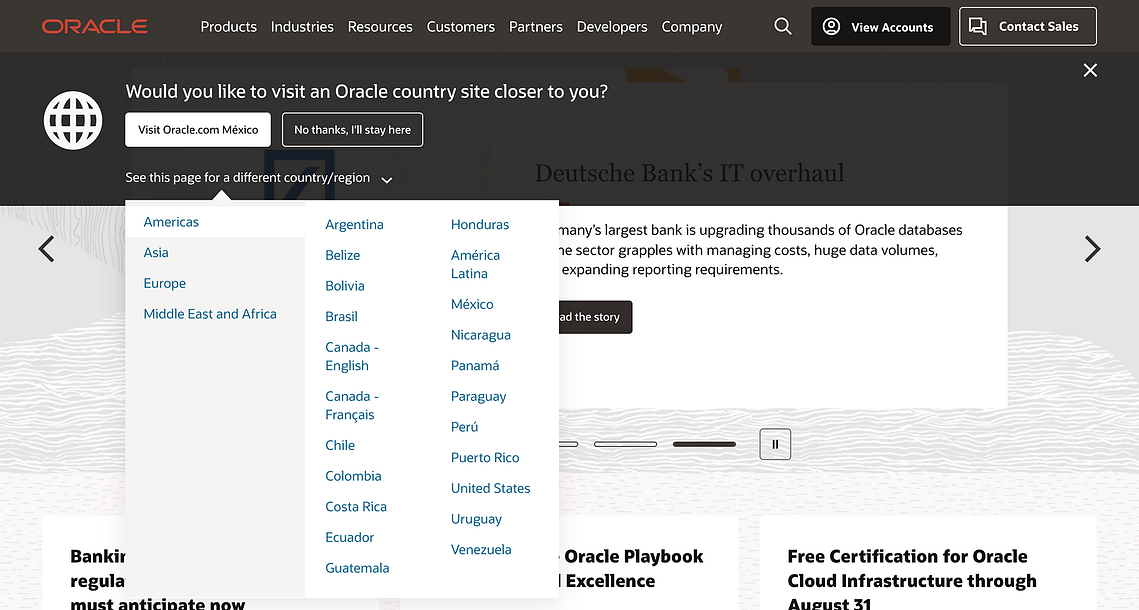Screen dimensions: 1139x610
Task: Choose United States link
Action: pos(490,488)
